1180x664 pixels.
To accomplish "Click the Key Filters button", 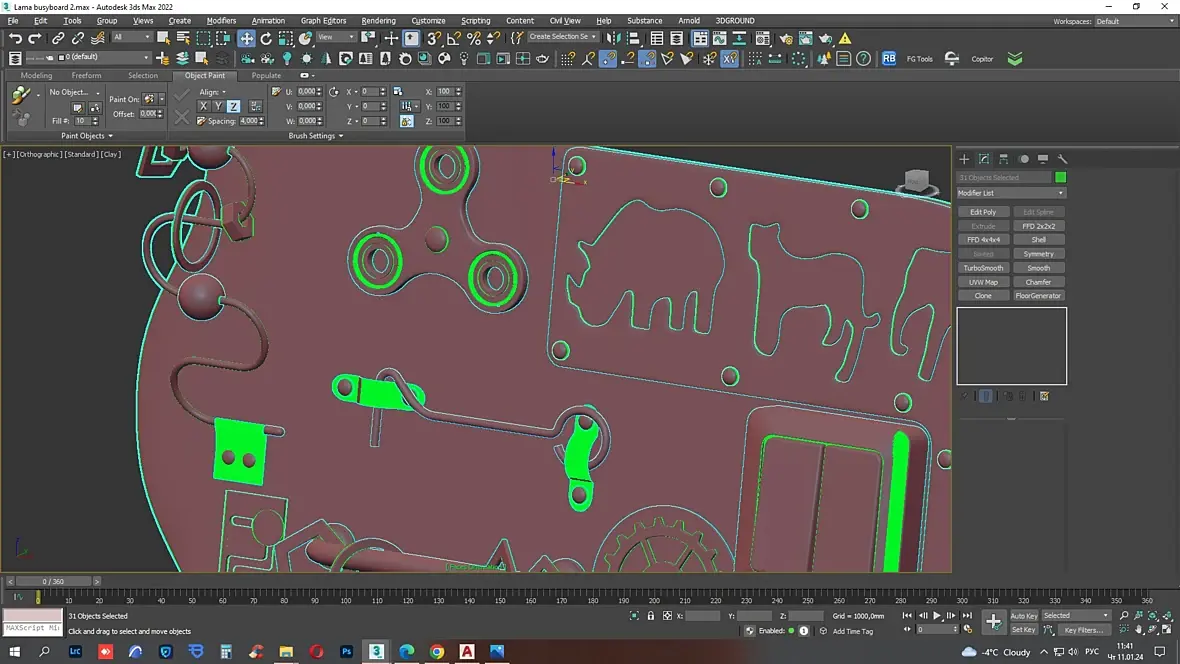I will pyautogui.click(x=1083, y=630).
